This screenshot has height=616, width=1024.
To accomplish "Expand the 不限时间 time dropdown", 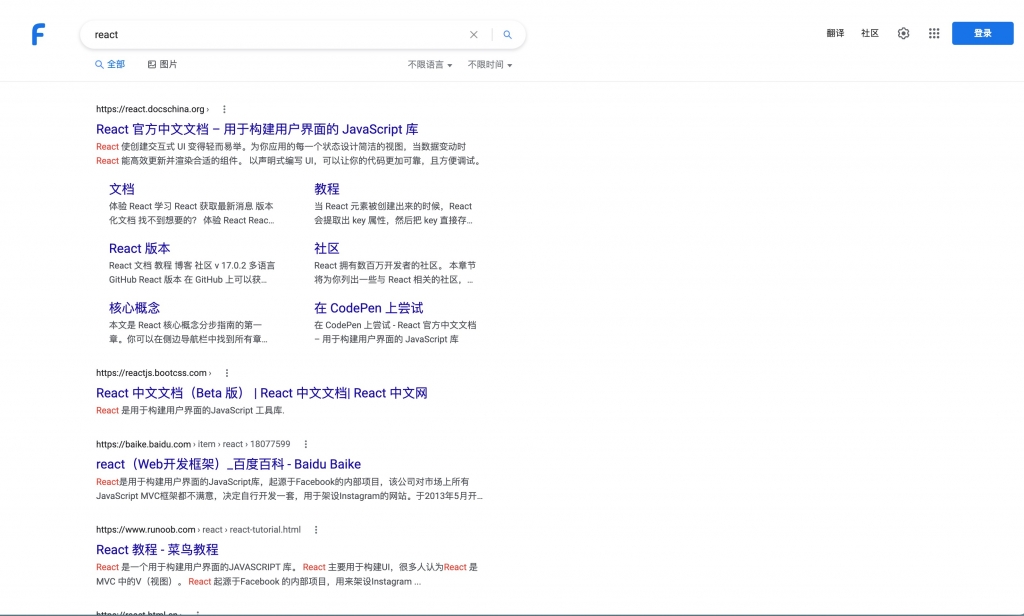I will [490, 65].
